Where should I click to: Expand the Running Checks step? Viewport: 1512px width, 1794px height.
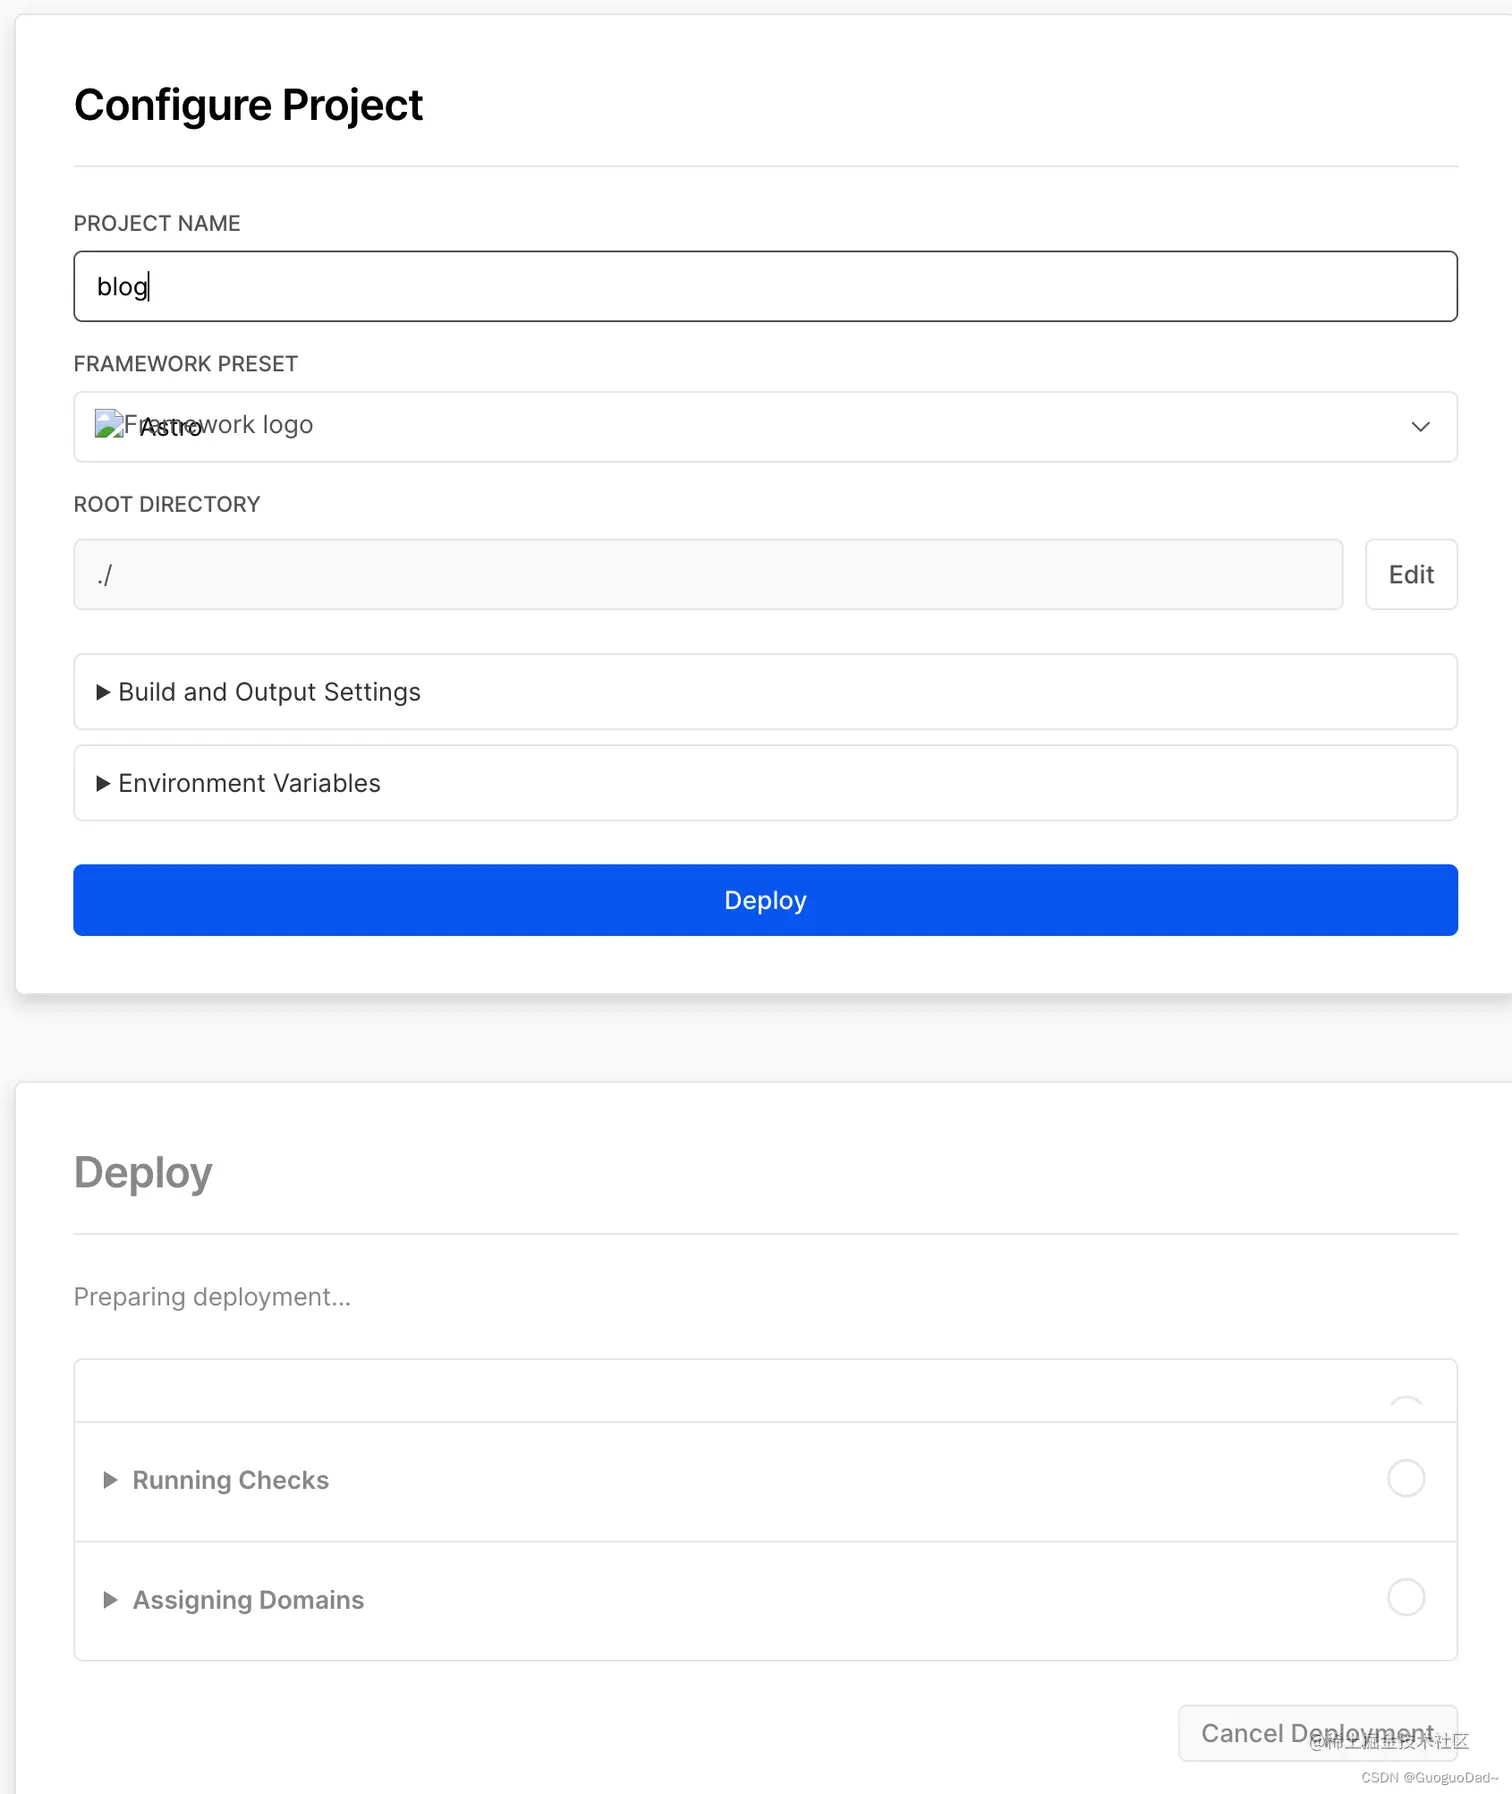pyautogui.click(x=765, y=1481)
